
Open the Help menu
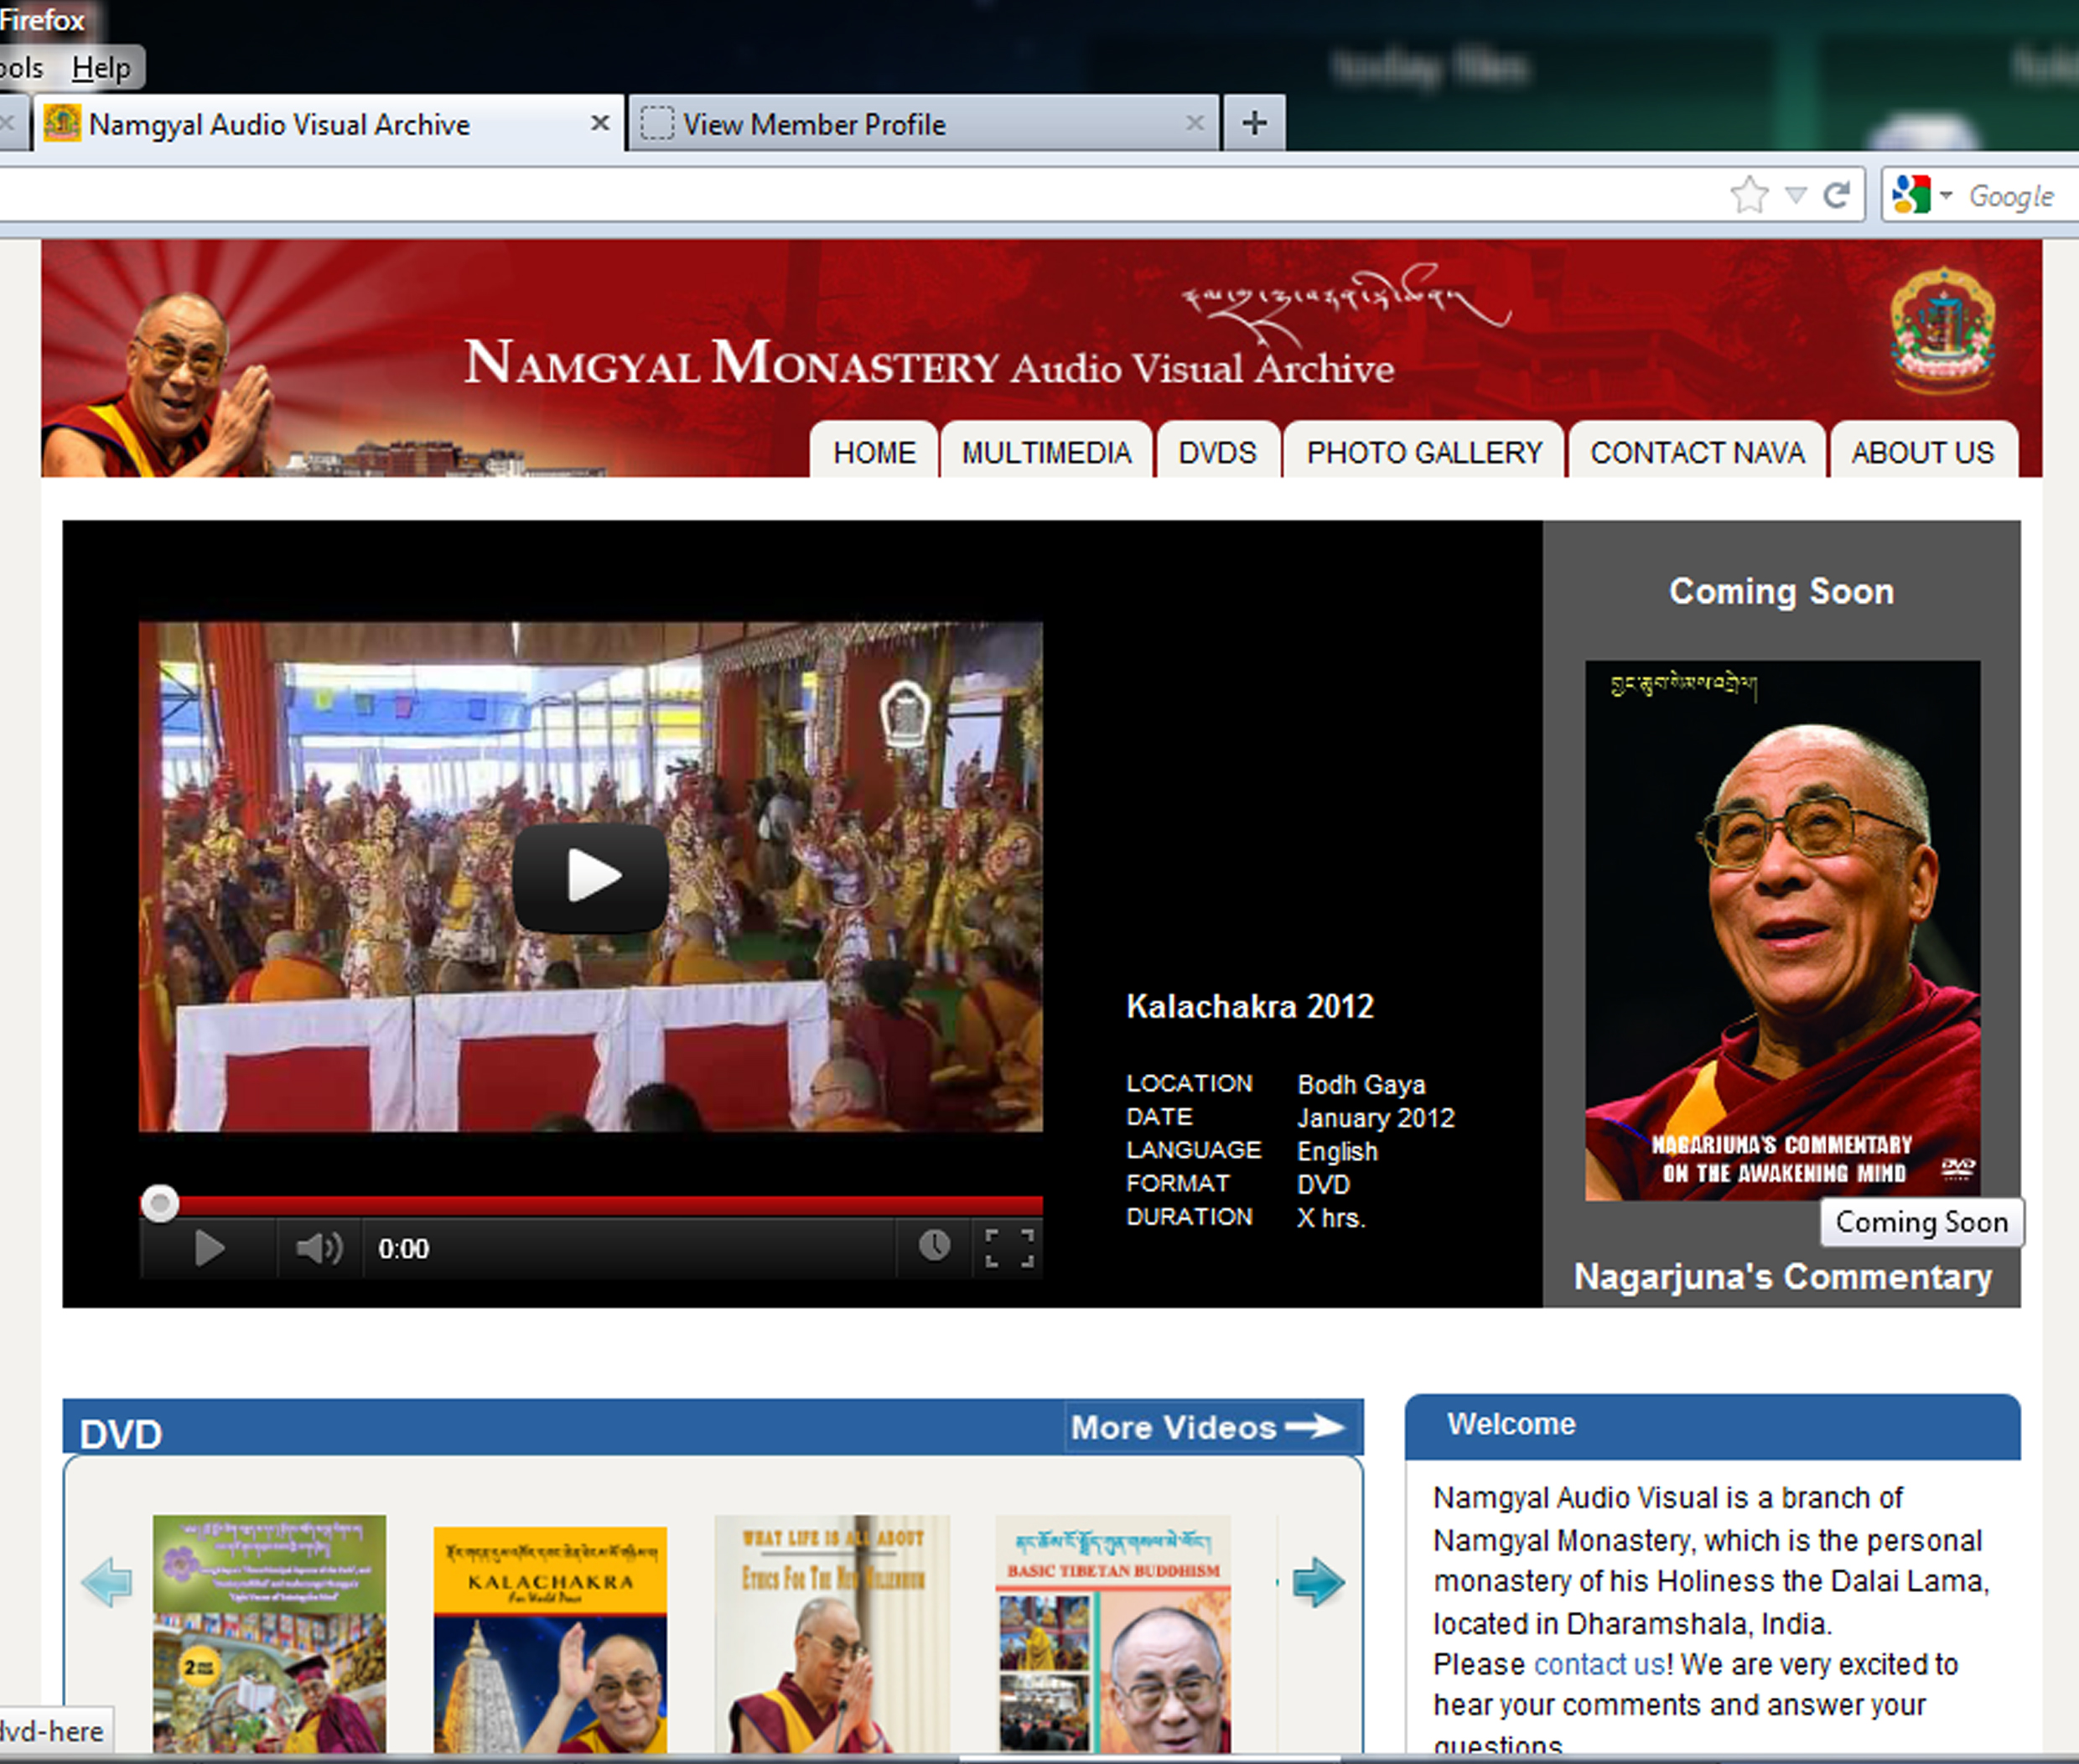pos(101,68)
